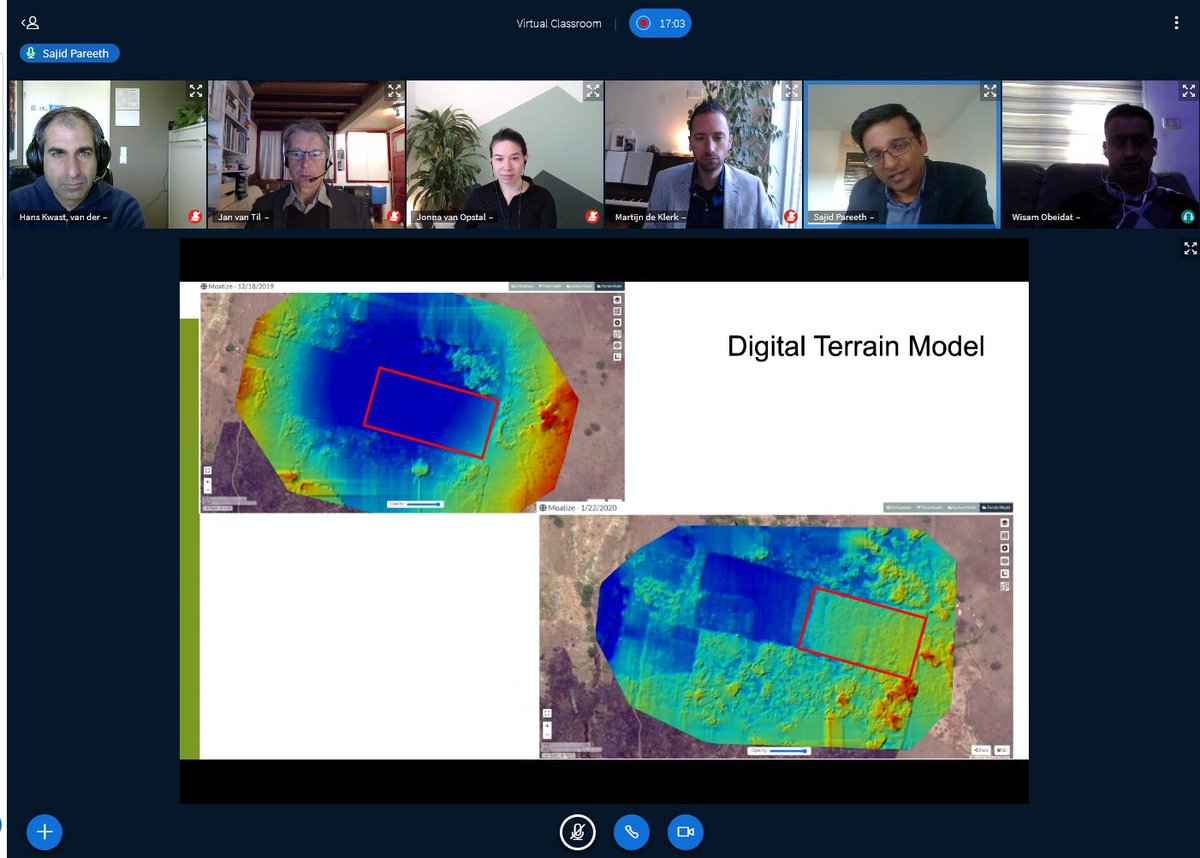Click the name label 'Hans Kwast, van der'
Image resolution: width=1200 pixels, height=858 pixels.
click(x=63, y=217)
